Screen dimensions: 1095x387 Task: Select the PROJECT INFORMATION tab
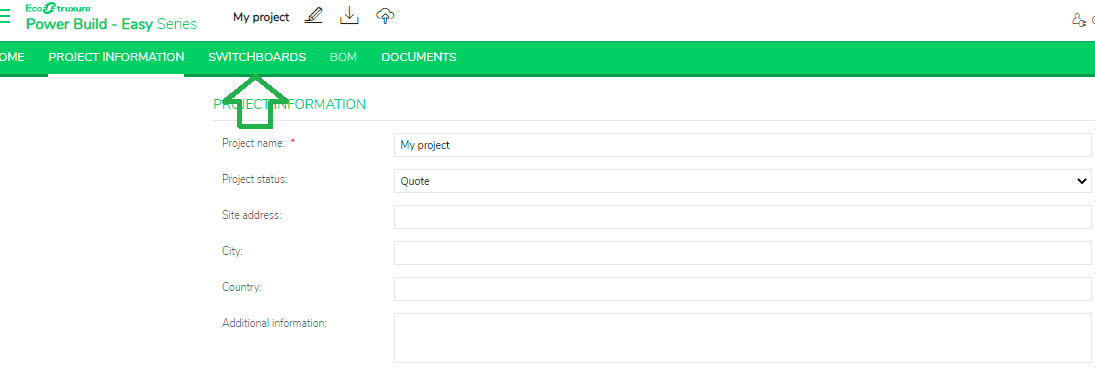(116, 57)
